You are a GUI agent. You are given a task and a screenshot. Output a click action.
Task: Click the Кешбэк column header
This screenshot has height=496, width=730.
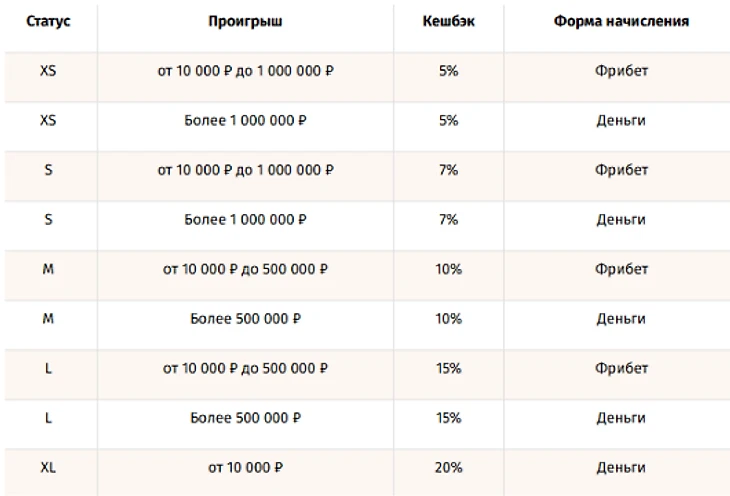(448, 21)
